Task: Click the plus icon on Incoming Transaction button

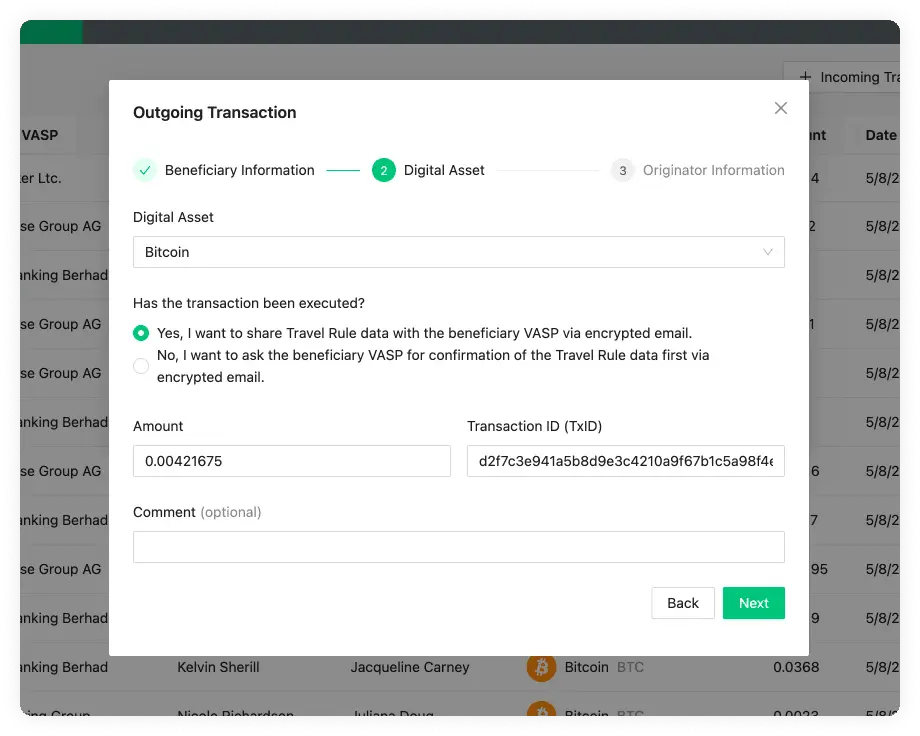Action: coord(804,77)
